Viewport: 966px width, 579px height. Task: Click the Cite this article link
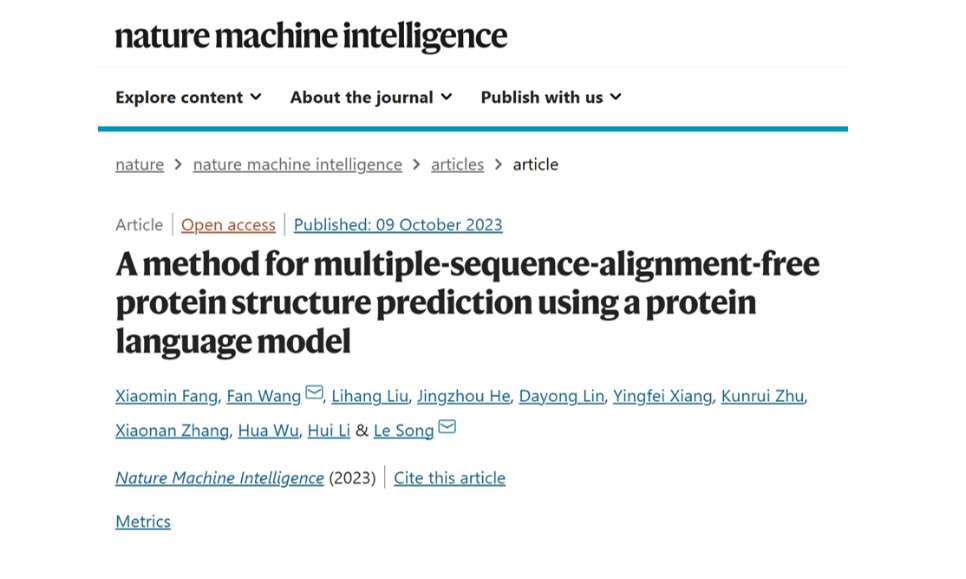[x=449, y=477]
